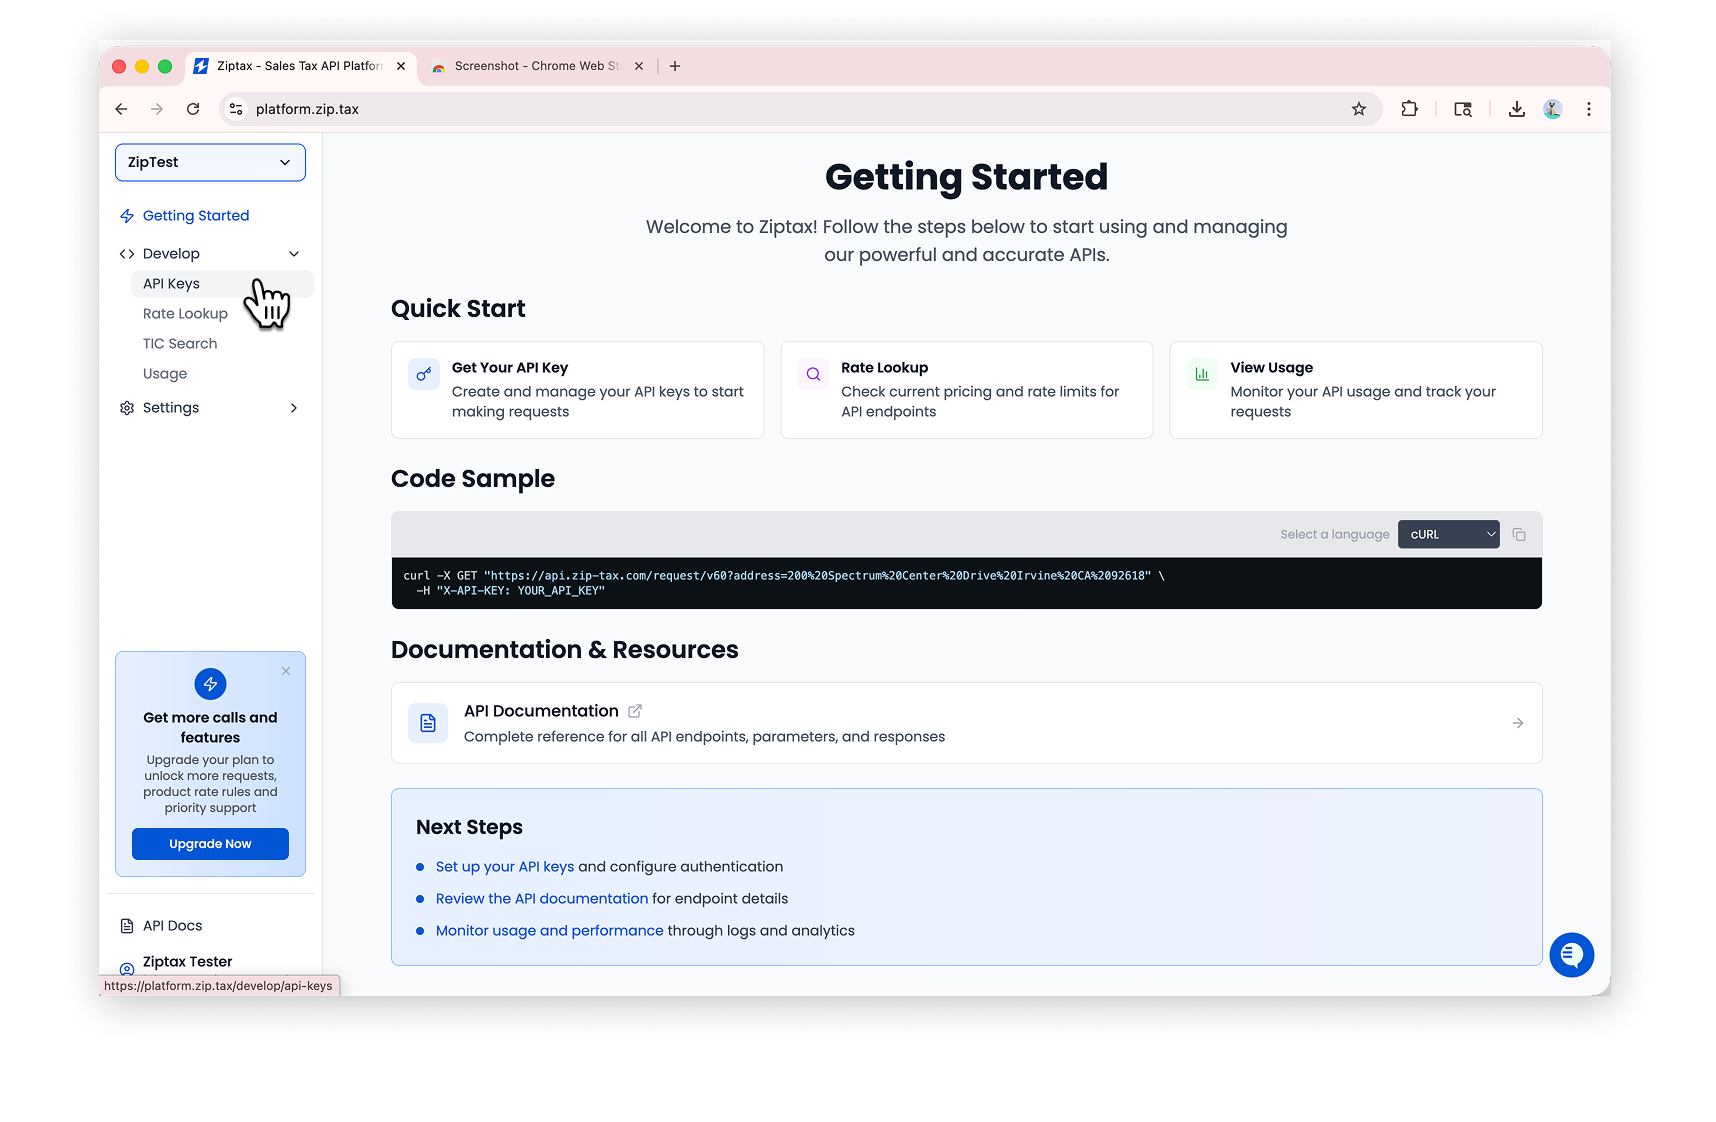1716x1122 pixels.
Task: Select the Getting Started lightning icon
Action: pos(126,215)
